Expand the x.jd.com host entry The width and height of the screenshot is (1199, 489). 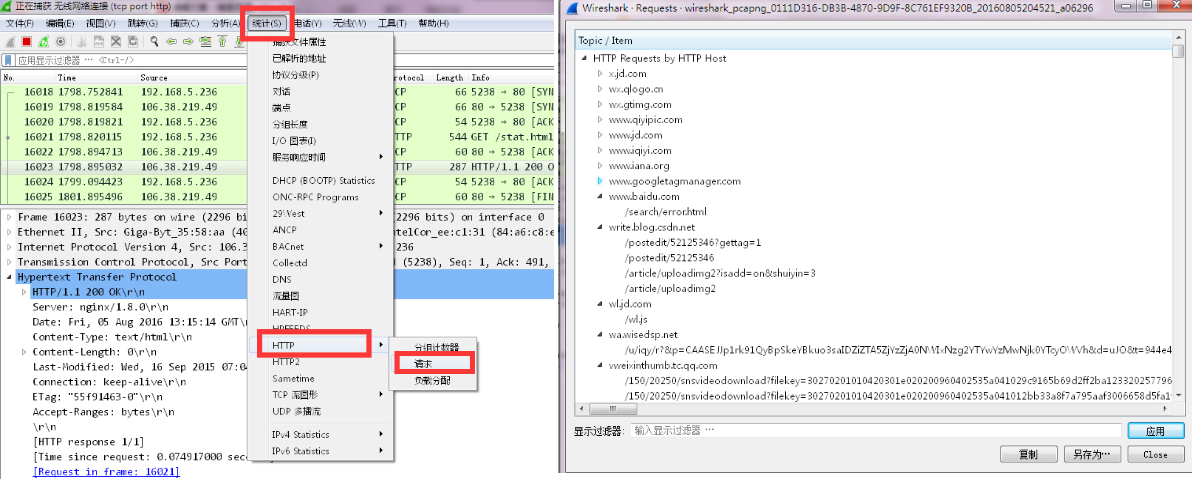tap(600, 73)
